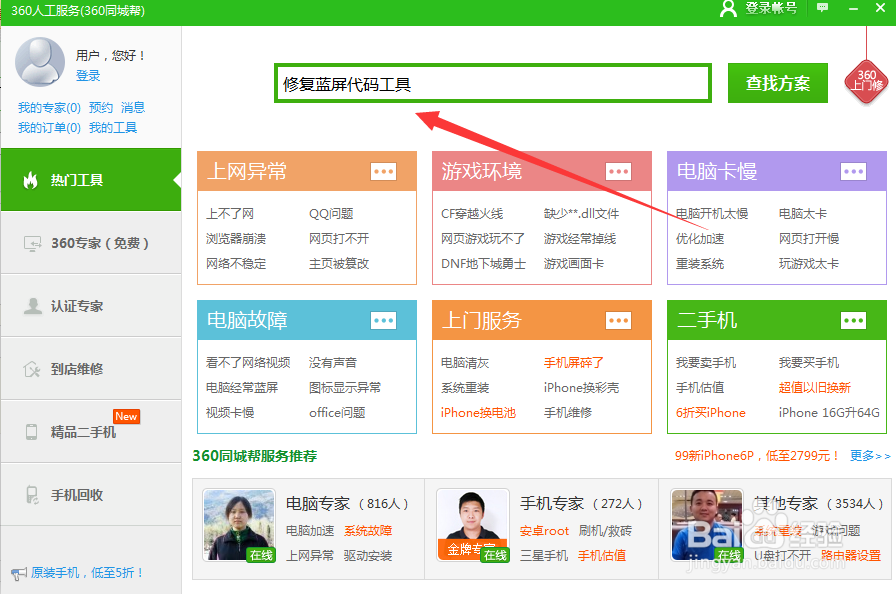896x594 pixels.
Task: Open the feedback message icon in title bar
Action: [x=822, y=7]
